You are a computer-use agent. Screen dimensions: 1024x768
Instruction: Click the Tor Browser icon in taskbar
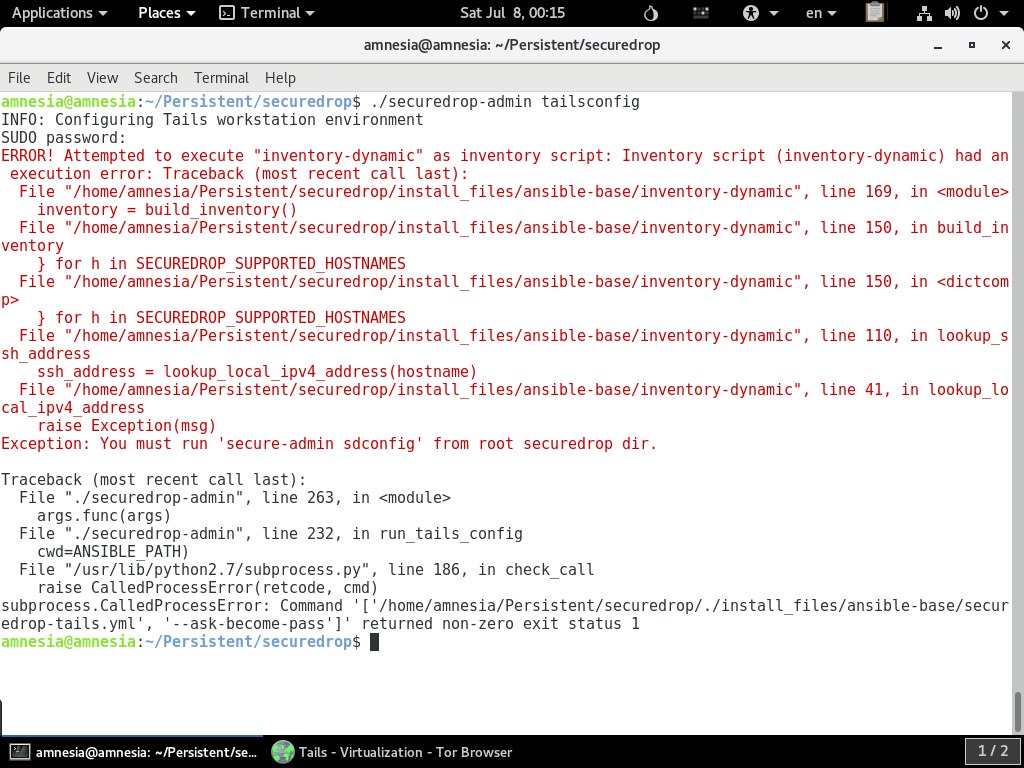point(283,752)
